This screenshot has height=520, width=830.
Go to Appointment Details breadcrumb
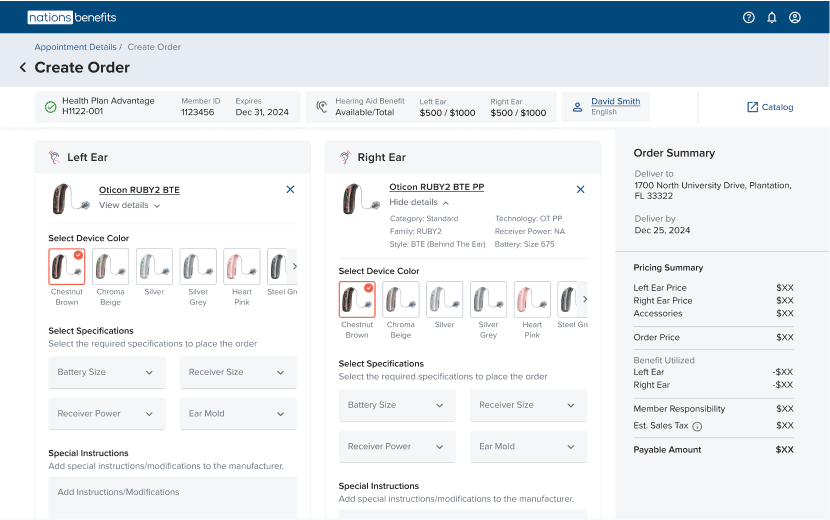pos(75,47)
